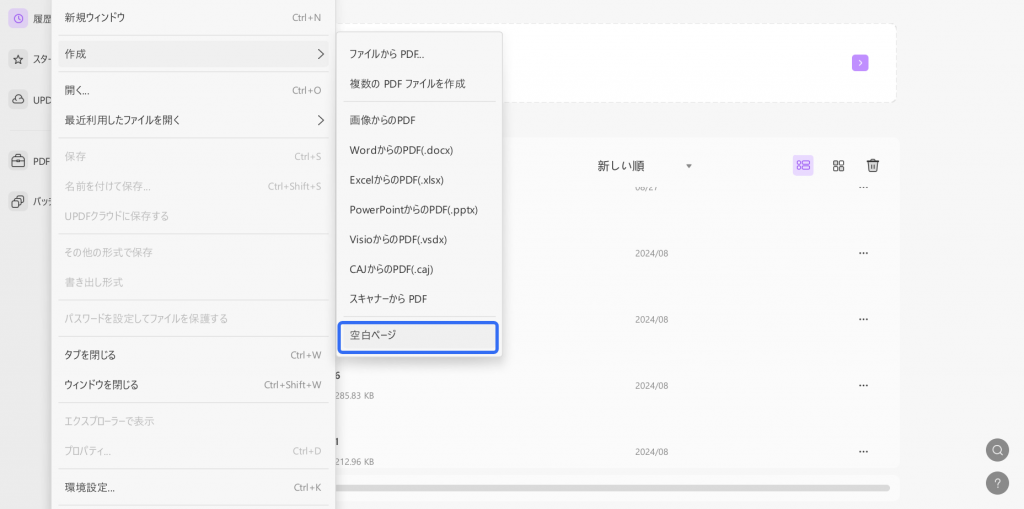Viewport: 1024px width, 509px height.
Task: Click the 285.83 KB file size text
Action: tap(355, 396)
